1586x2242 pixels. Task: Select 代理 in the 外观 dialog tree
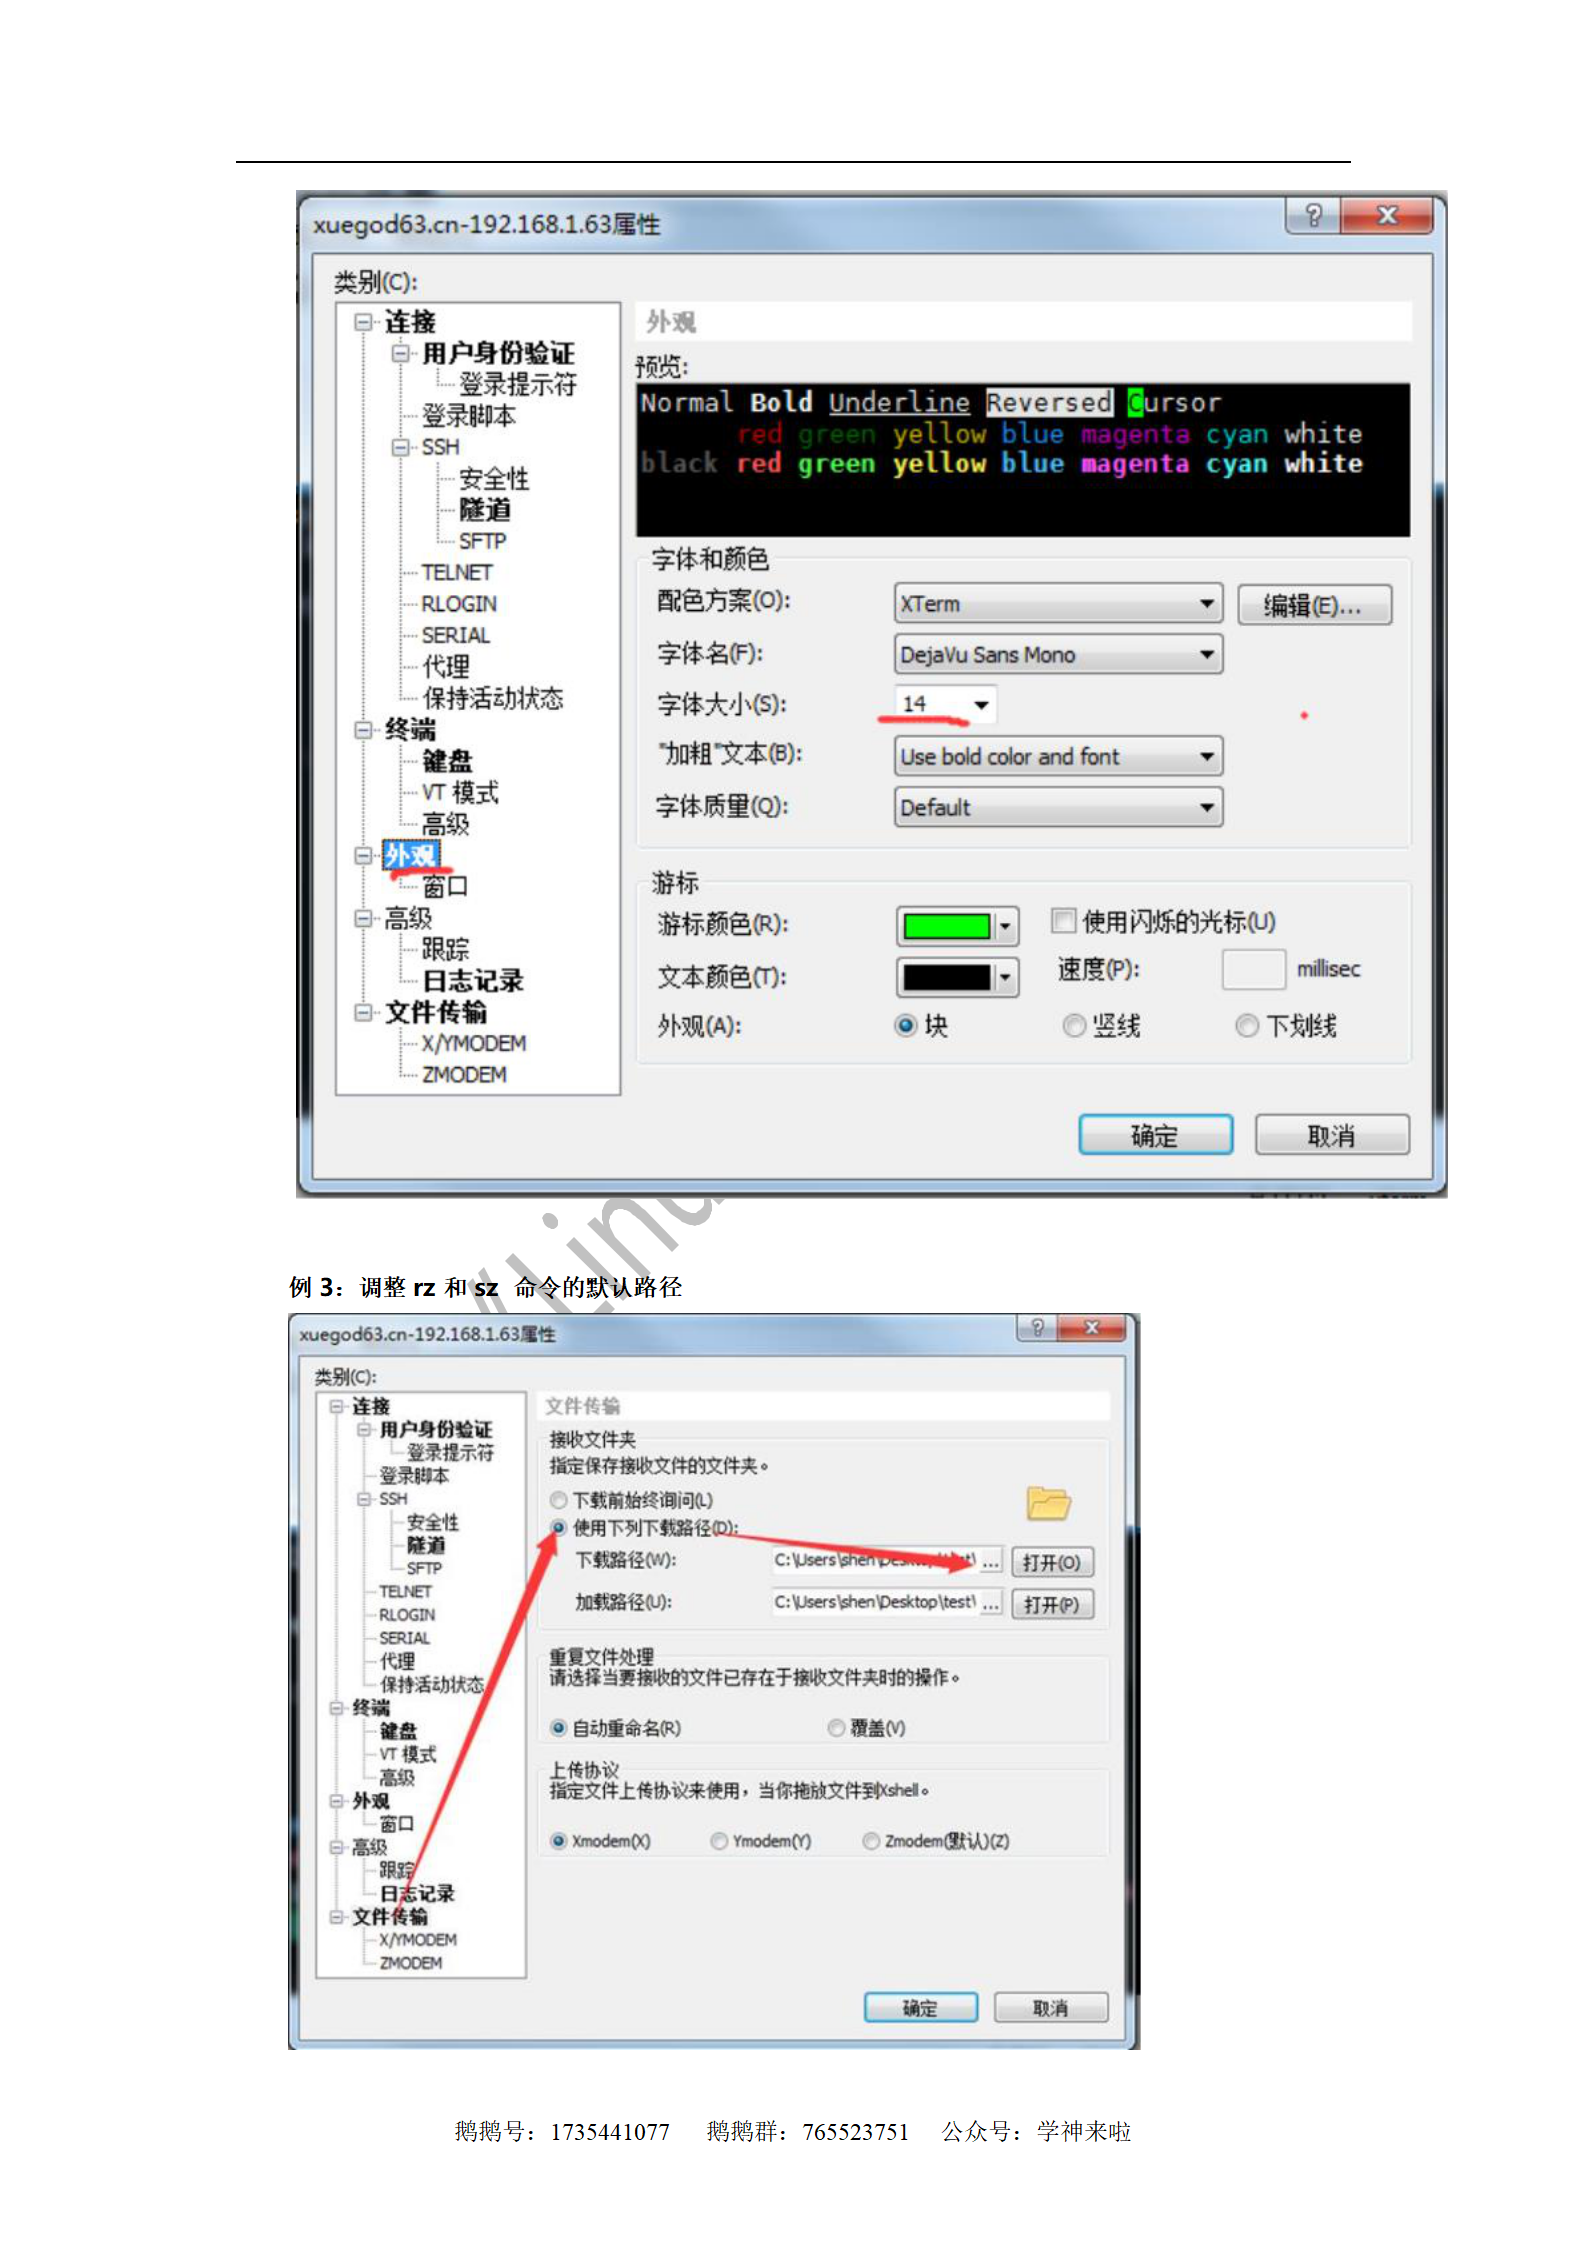(445, 667)
